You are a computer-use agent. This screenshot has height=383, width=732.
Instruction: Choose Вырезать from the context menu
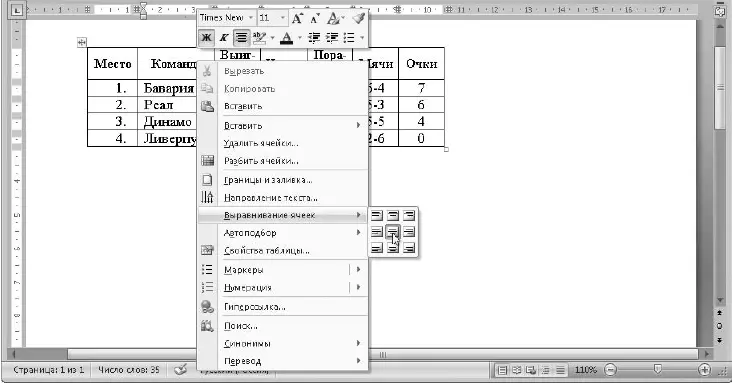pyautogui.click(x=282, y=71)
